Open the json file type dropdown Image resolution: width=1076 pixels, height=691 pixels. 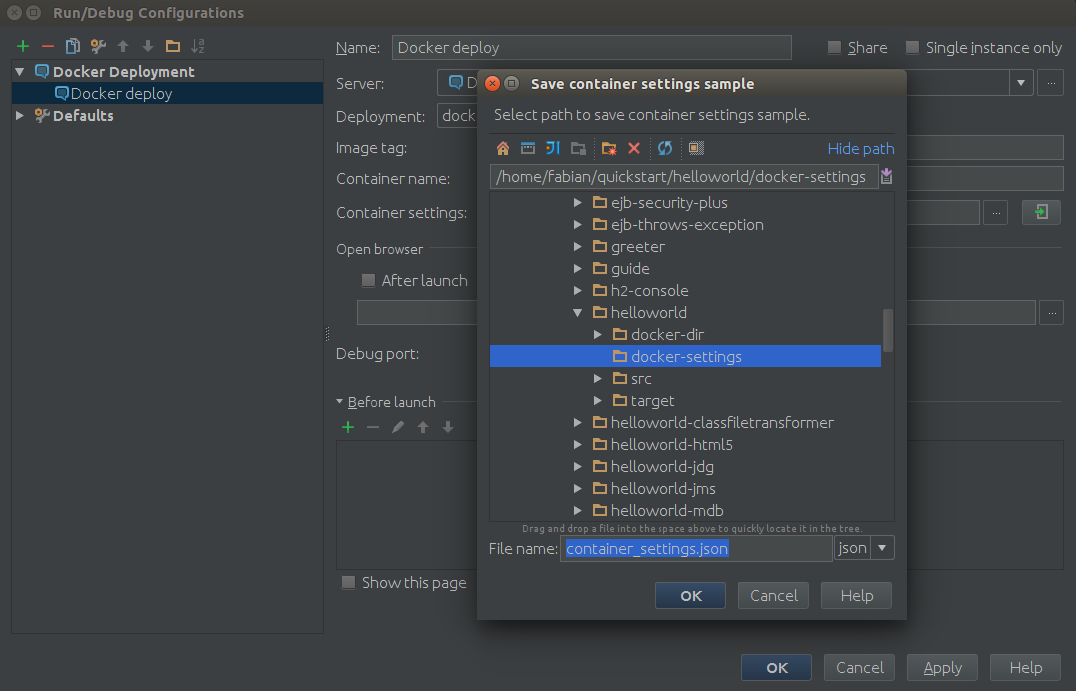(x=882, y=548)
